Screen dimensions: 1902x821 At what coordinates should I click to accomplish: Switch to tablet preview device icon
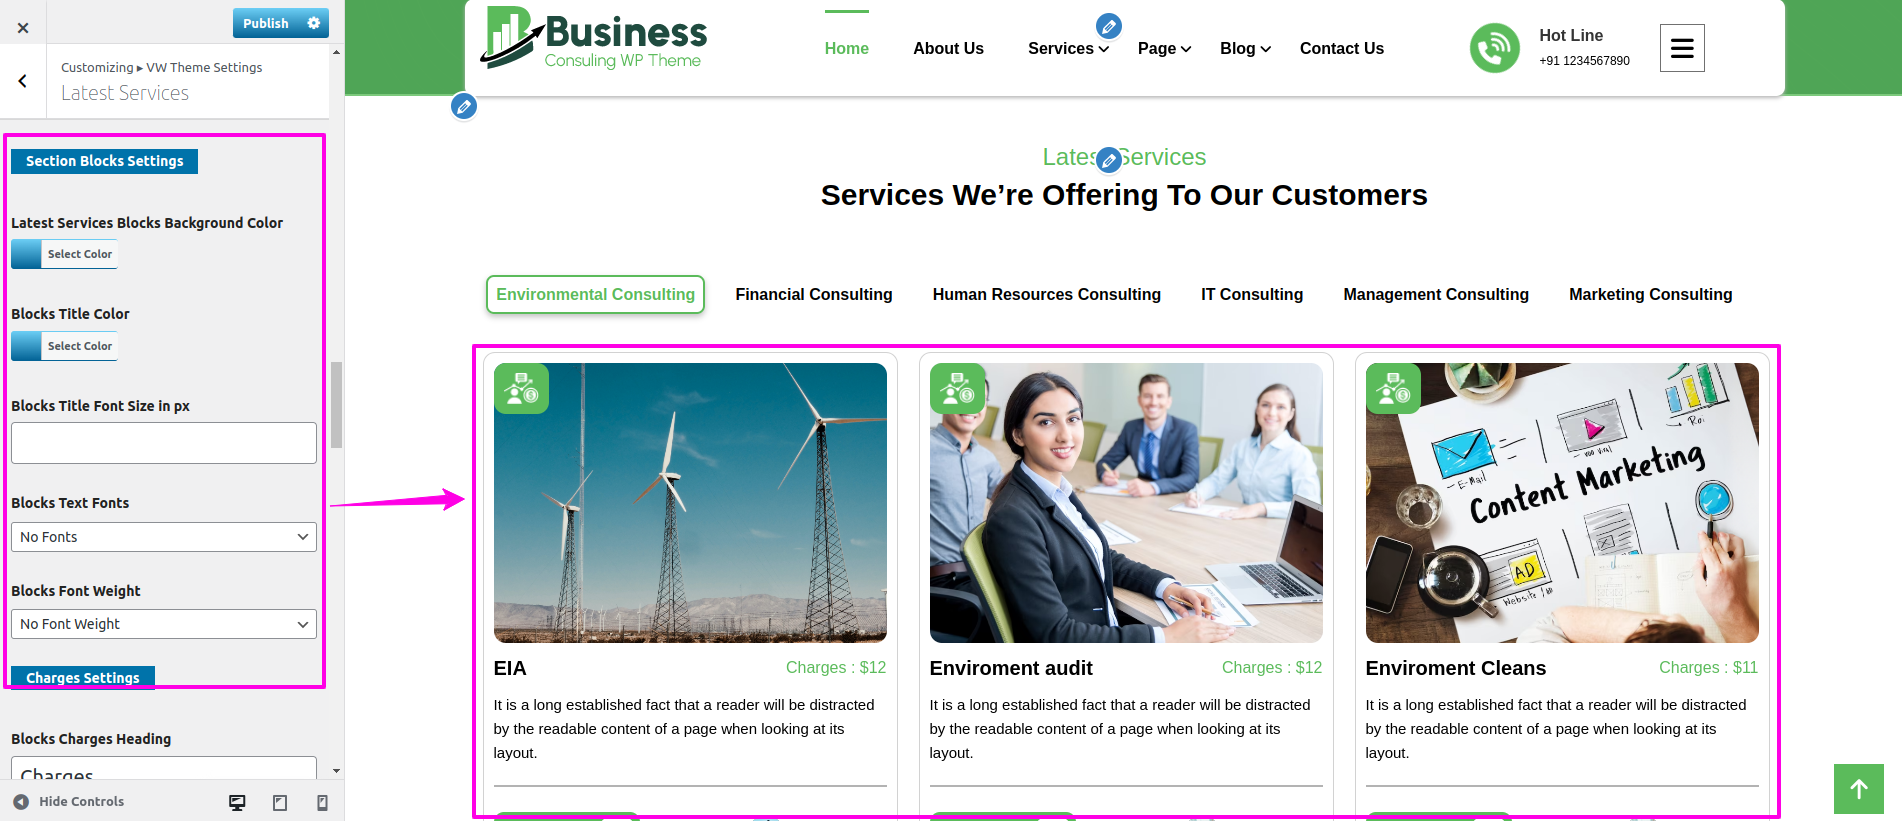coord(280,802)
